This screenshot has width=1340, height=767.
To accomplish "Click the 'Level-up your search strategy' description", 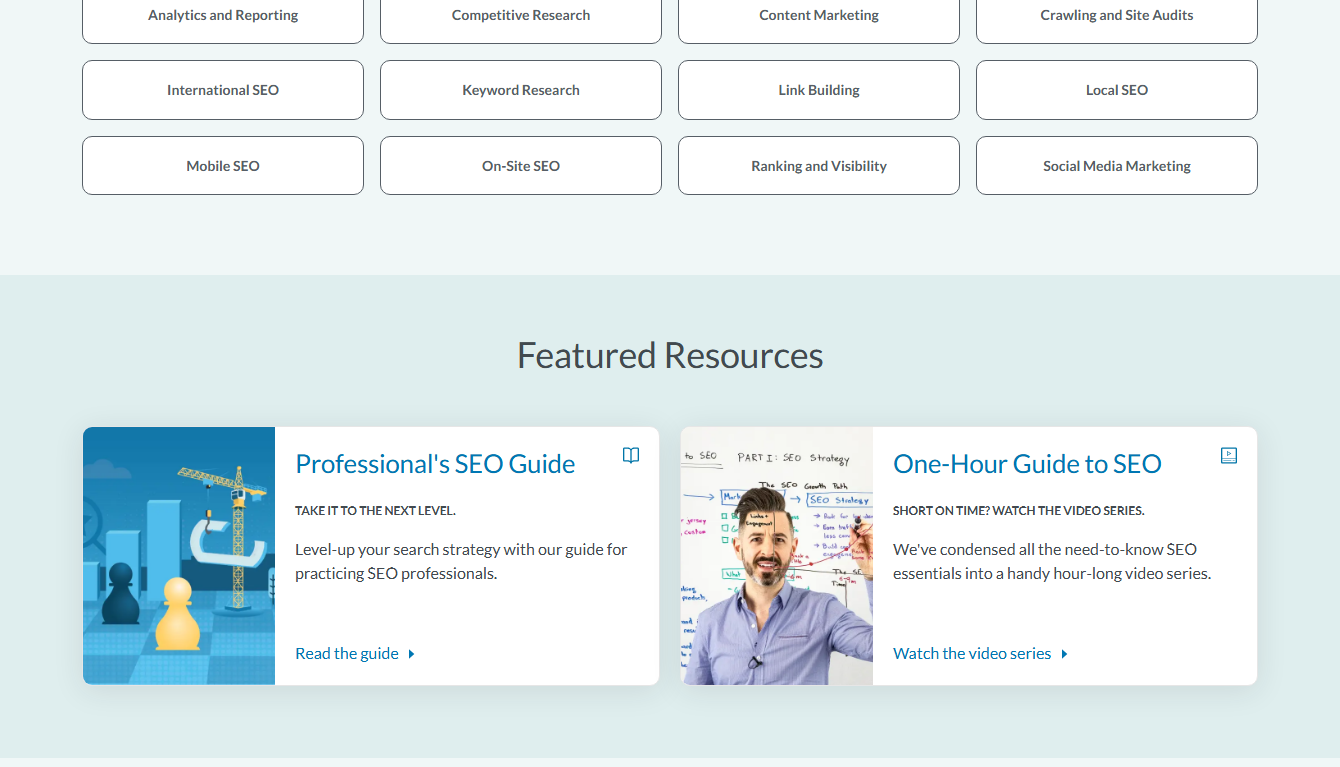I will tap(461, 561).
